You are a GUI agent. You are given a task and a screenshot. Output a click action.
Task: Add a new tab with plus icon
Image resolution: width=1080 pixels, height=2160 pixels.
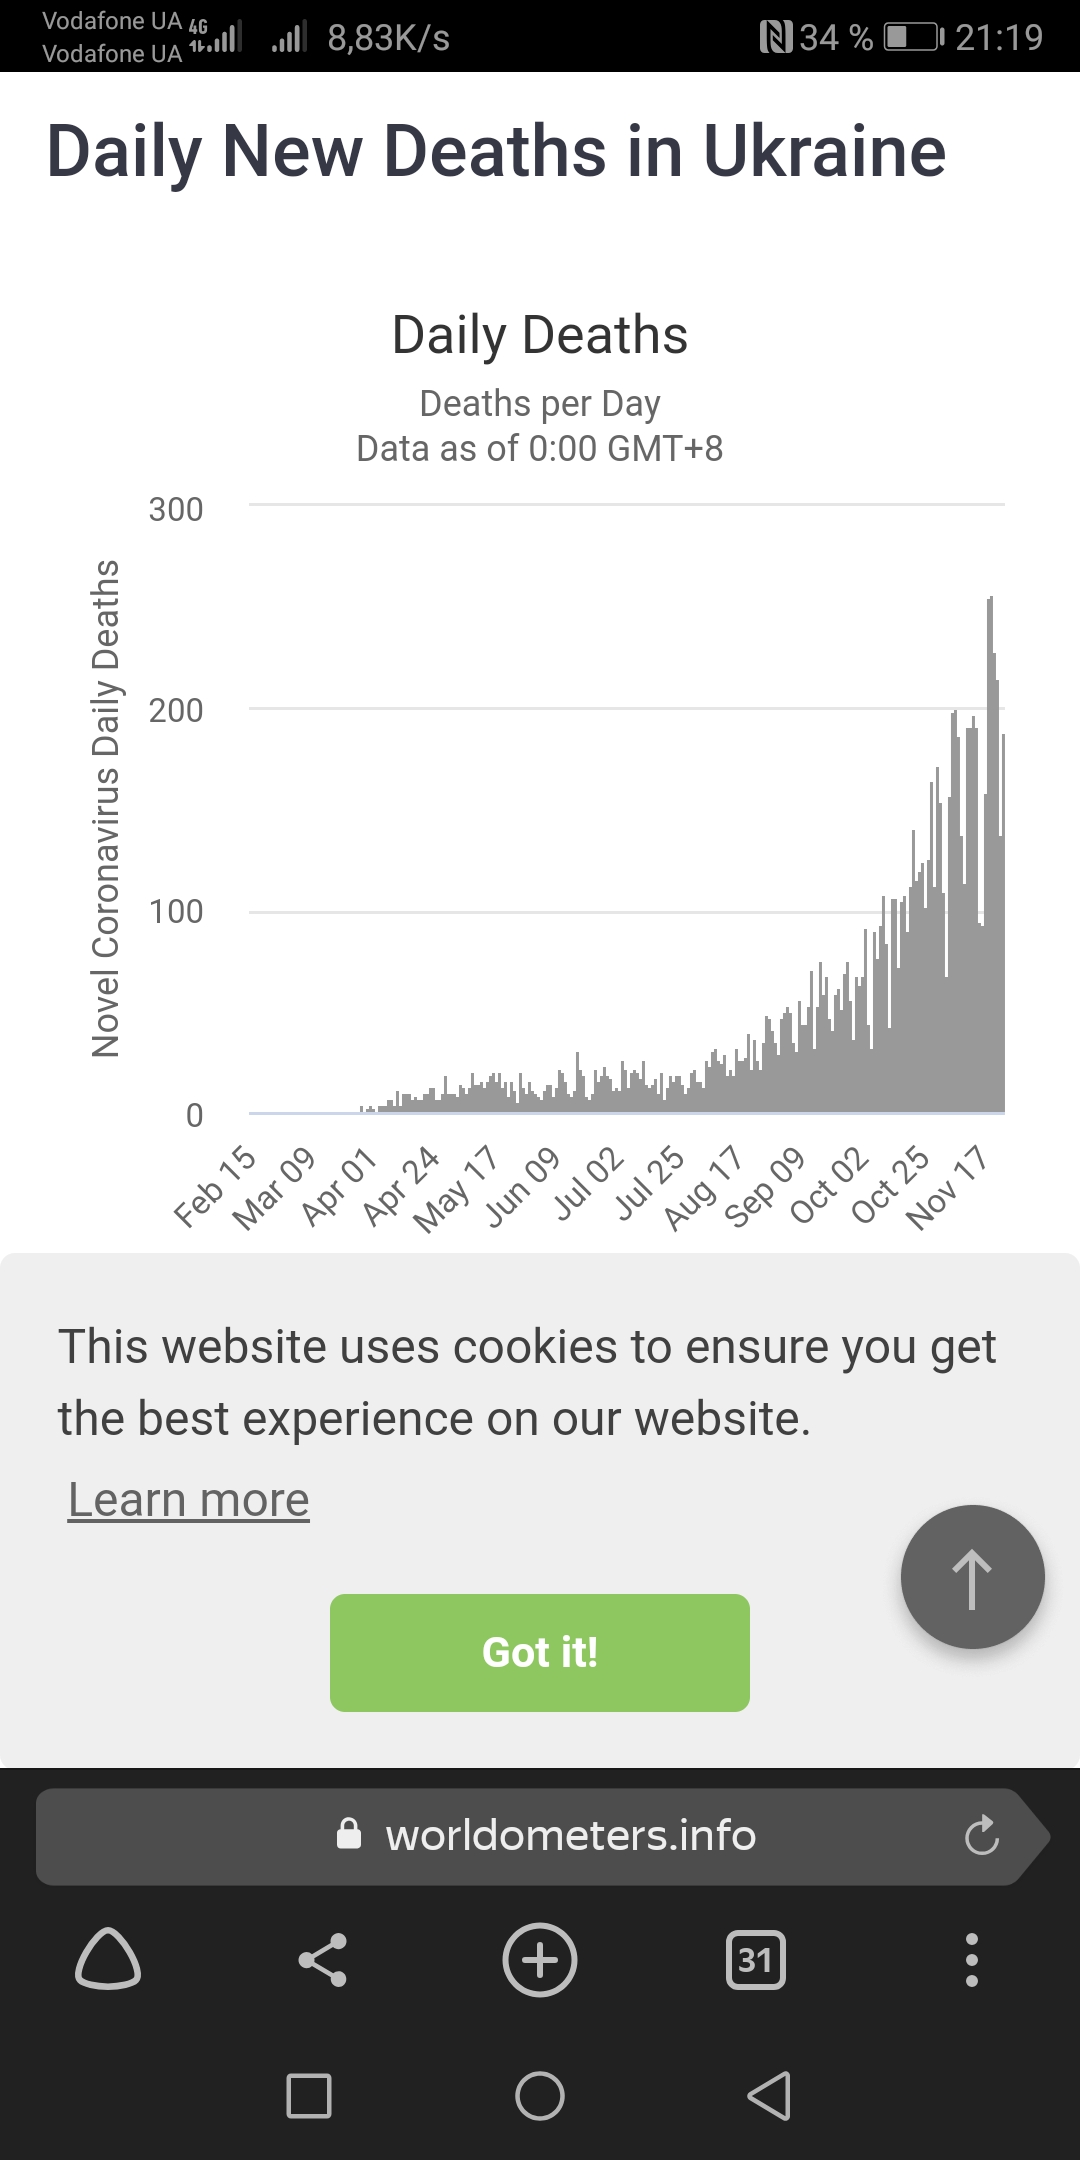(x=540, y=1959)
